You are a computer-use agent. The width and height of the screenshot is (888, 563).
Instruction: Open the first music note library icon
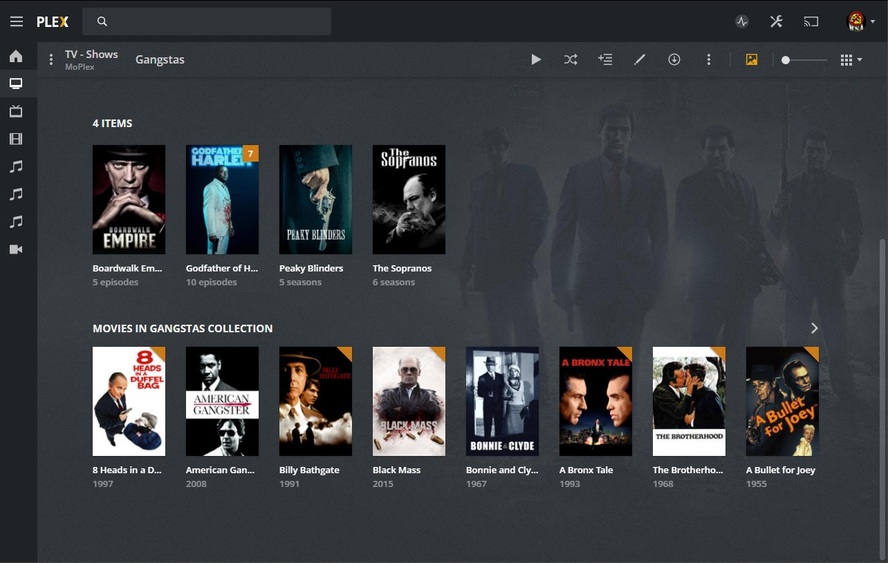(x=16, y=166)
